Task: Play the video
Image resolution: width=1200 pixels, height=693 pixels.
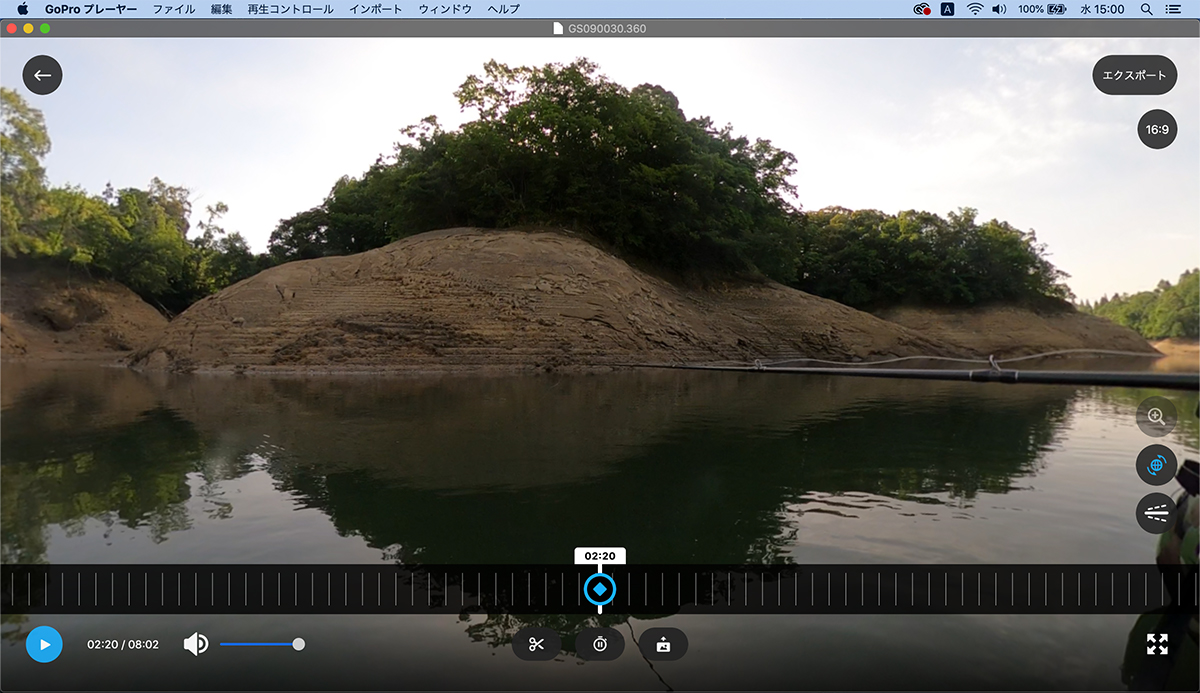Action: tap(44, 644)
